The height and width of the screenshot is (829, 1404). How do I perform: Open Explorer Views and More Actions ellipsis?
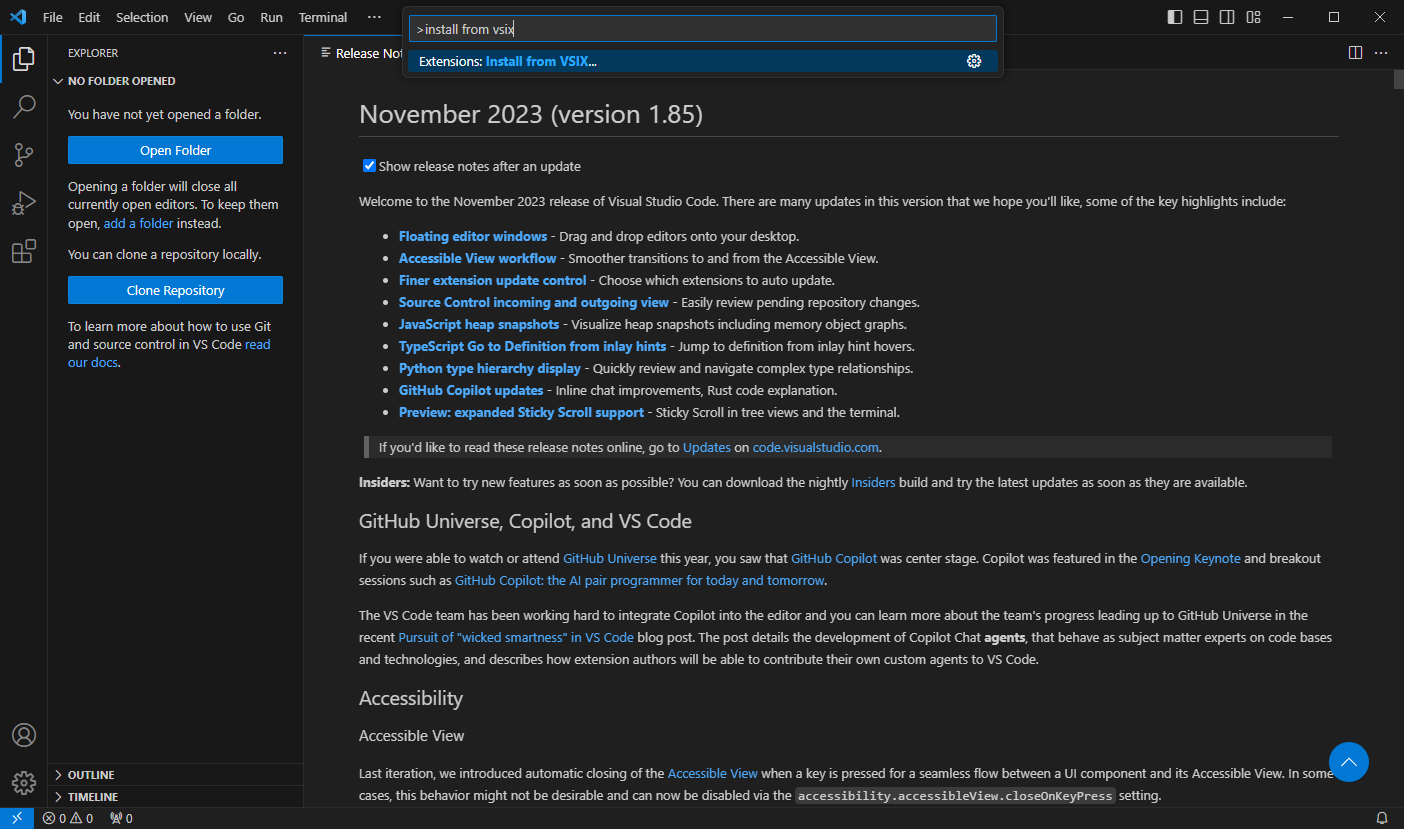280,53
